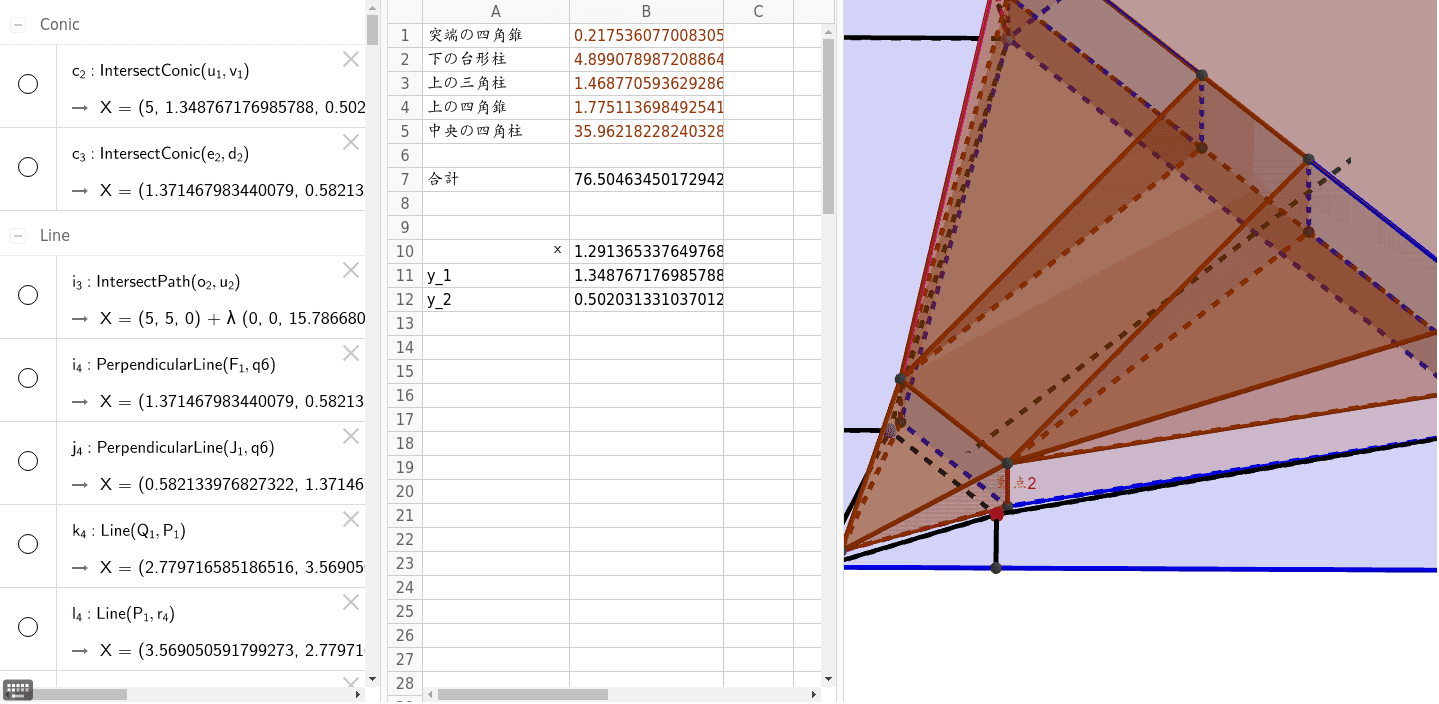Viewport: 1439px width, 704px height.
Task: Collapse the Line section
Action: [x=18, y=236]
